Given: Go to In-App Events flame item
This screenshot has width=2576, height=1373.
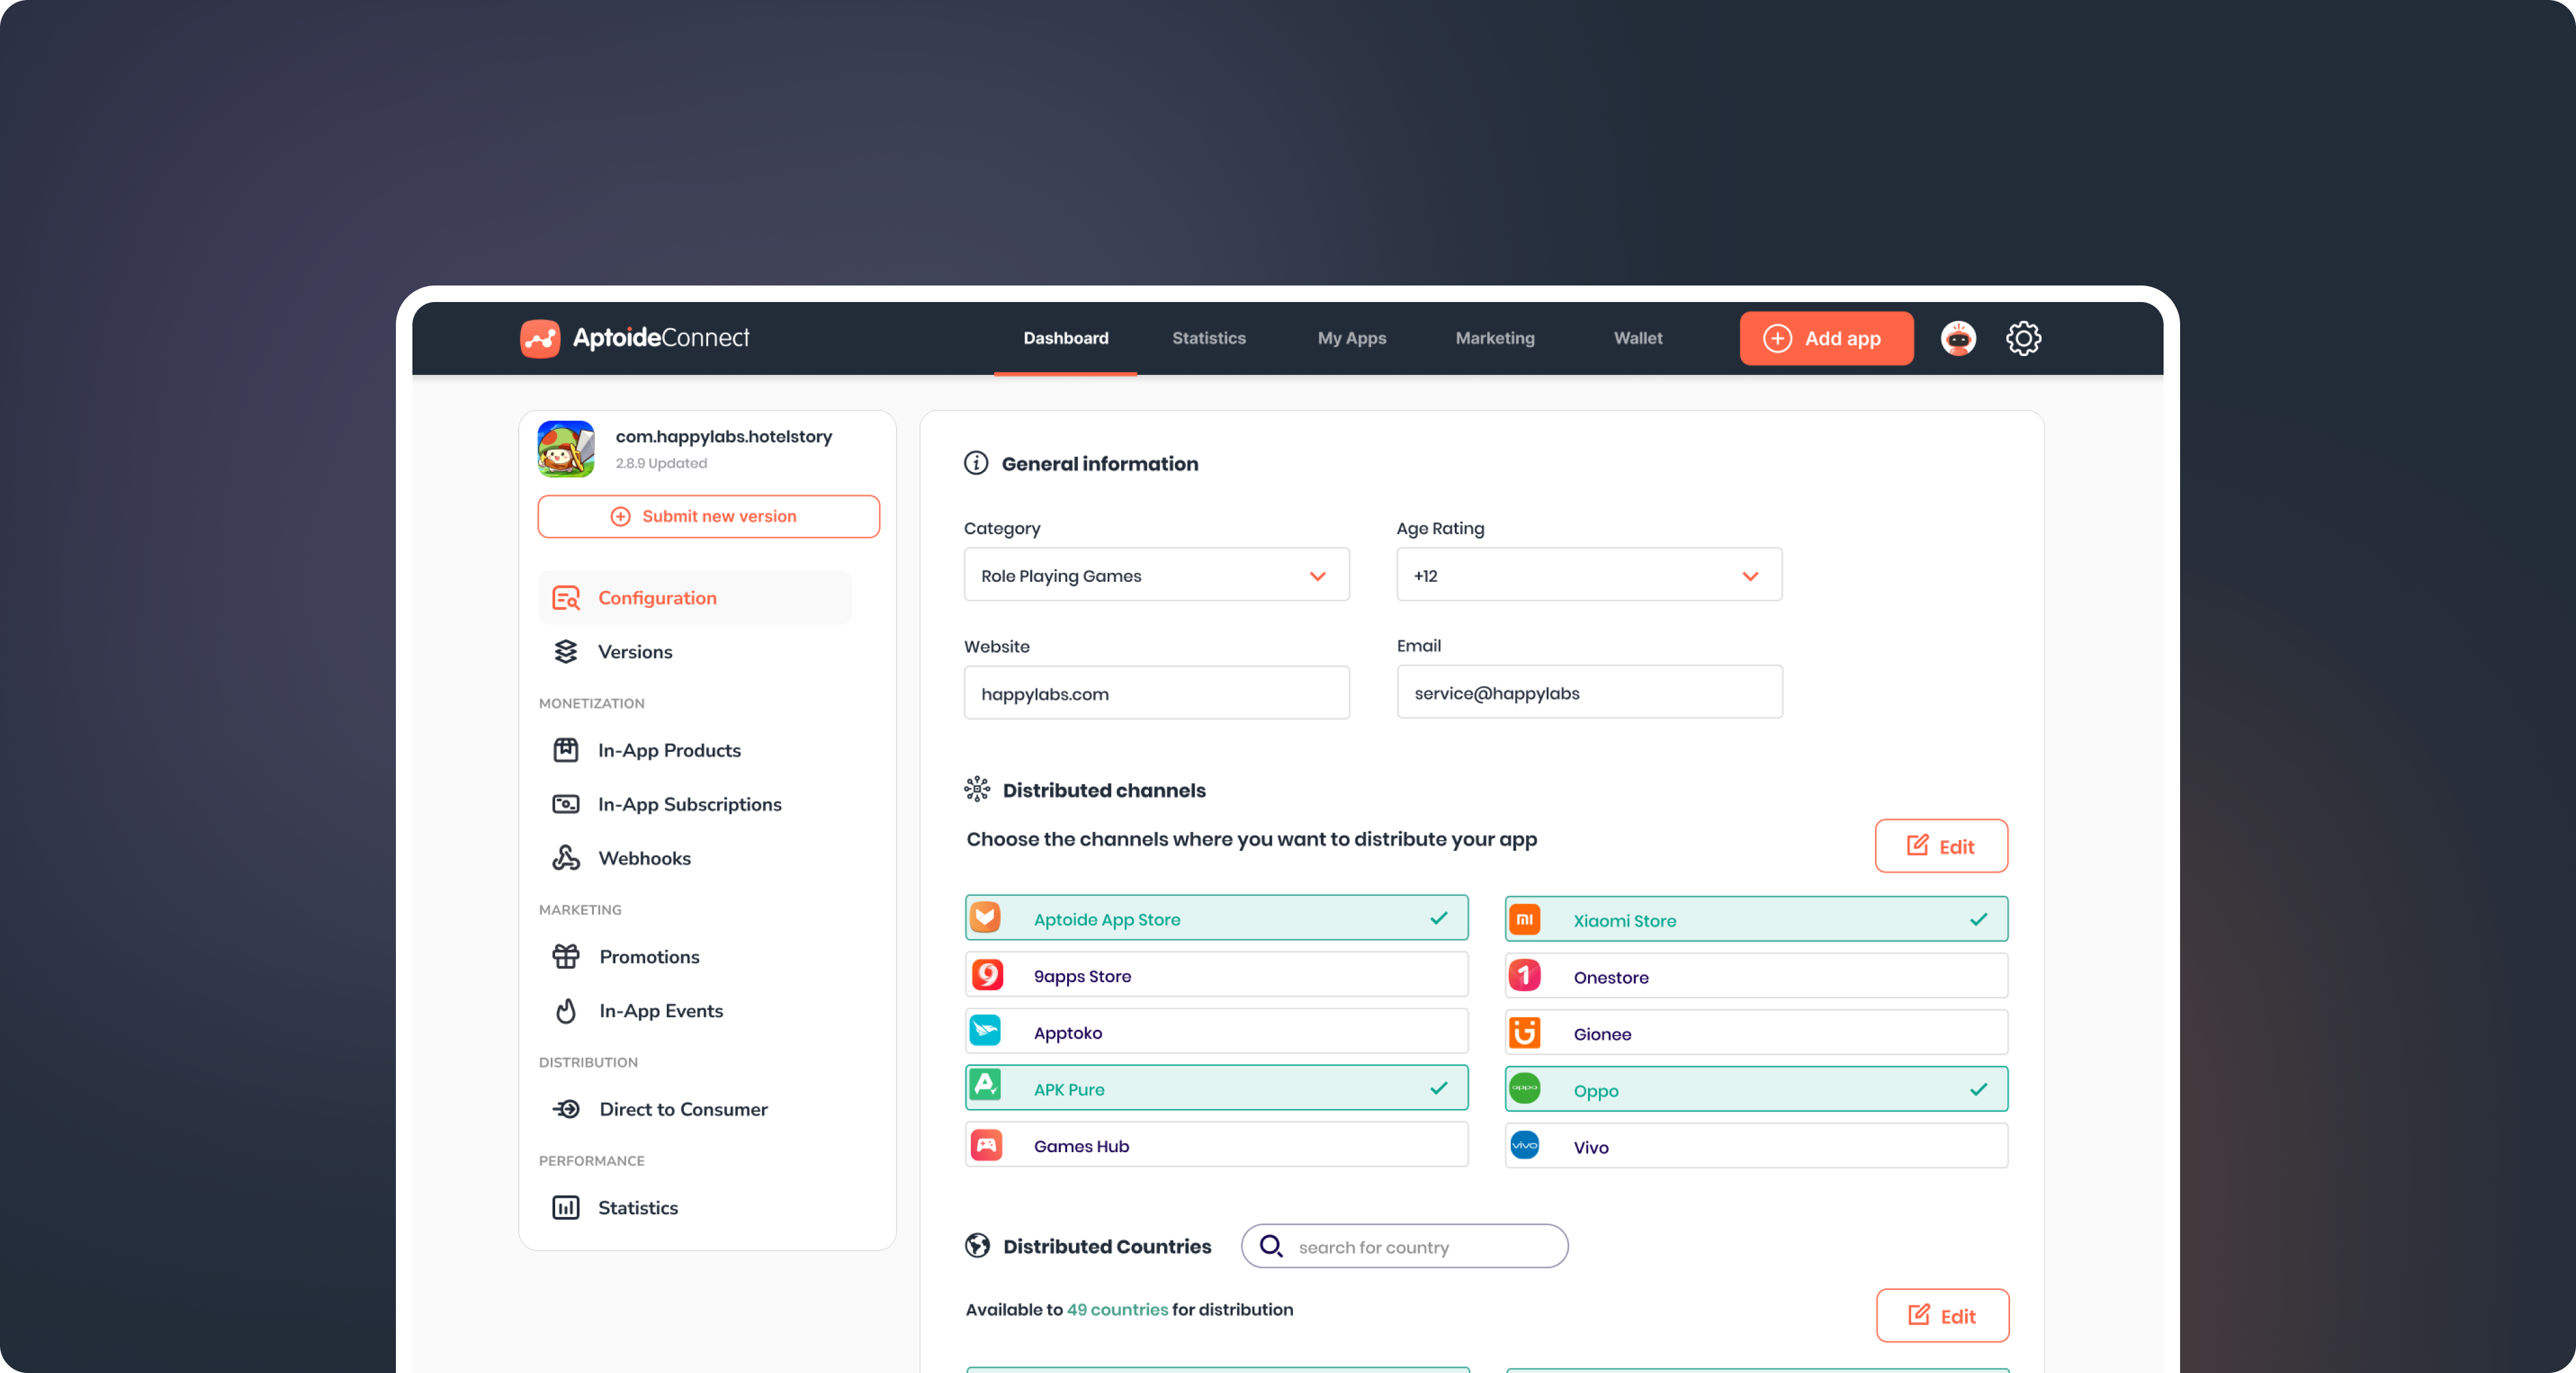Looking at the screenshot, I should pyautogui.click(x=660, y=1010).
